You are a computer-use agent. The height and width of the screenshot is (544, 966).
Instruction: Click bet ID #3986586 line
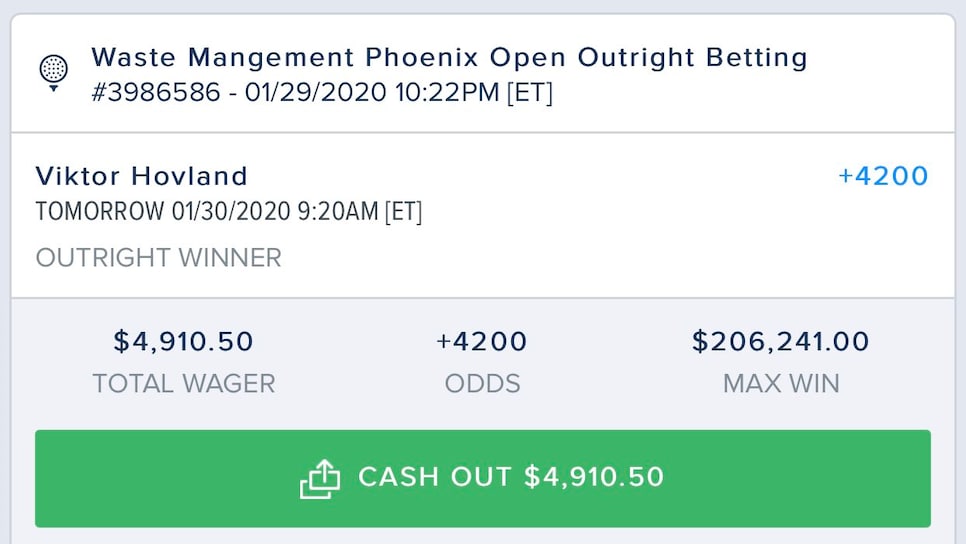[322, 93]
